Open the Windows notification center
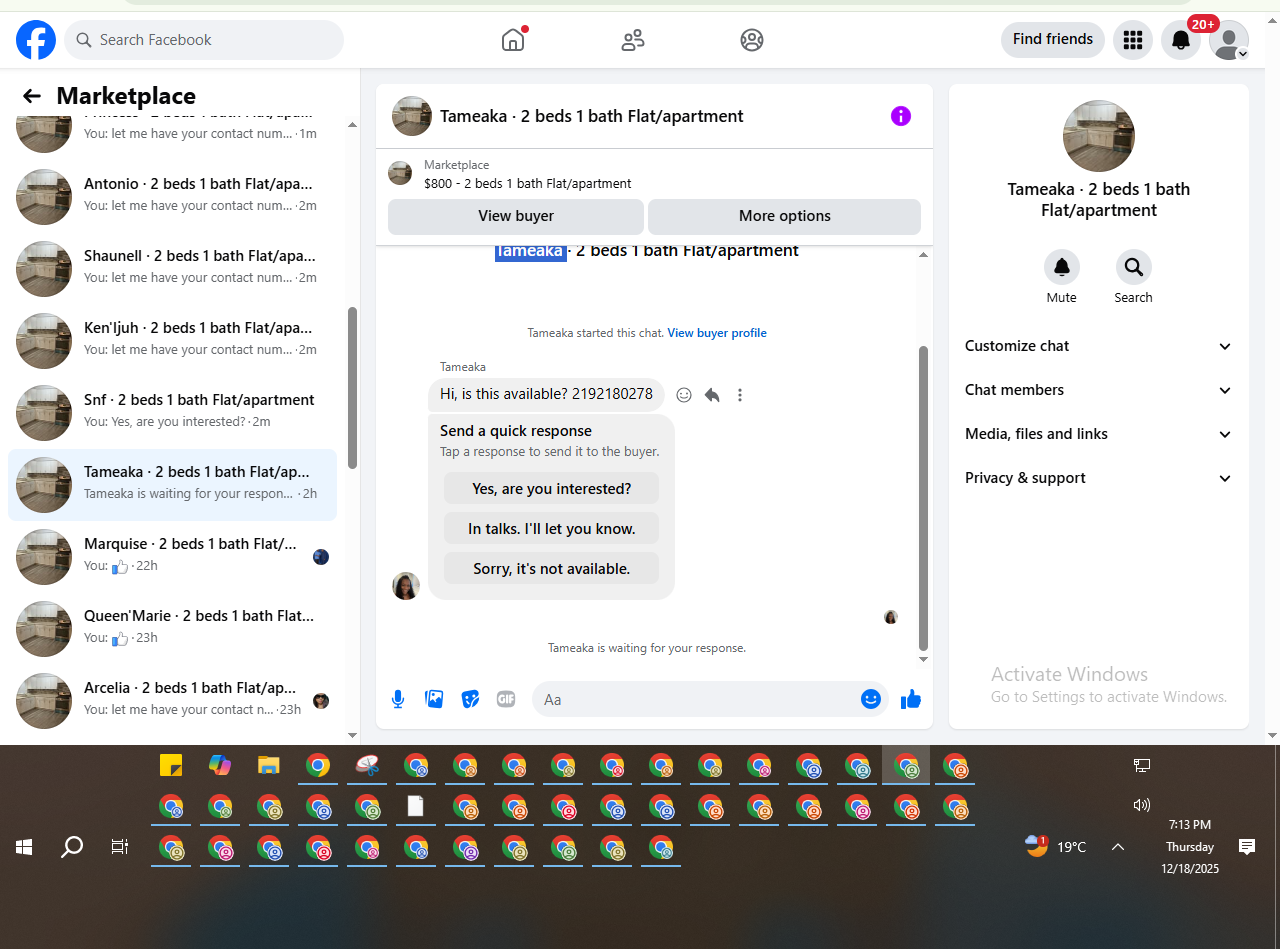Screen dimensions: 1280x949 coord(1247,847)
